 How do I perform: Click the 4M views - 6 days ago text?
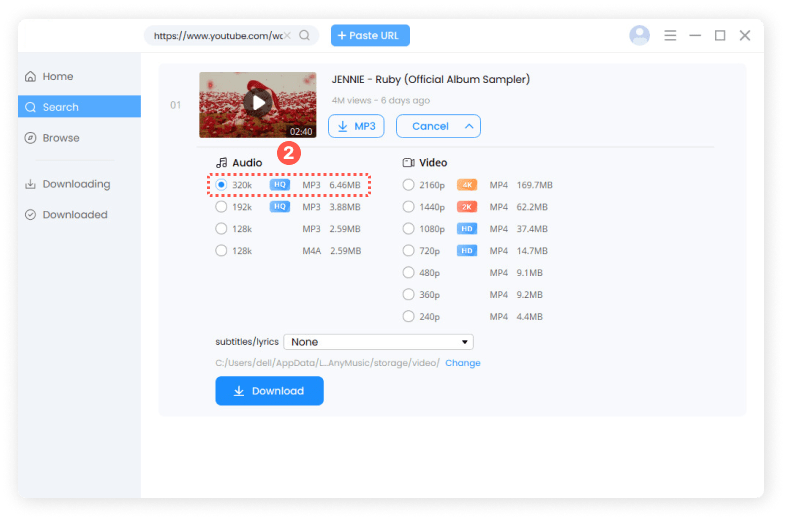[380, 100]
